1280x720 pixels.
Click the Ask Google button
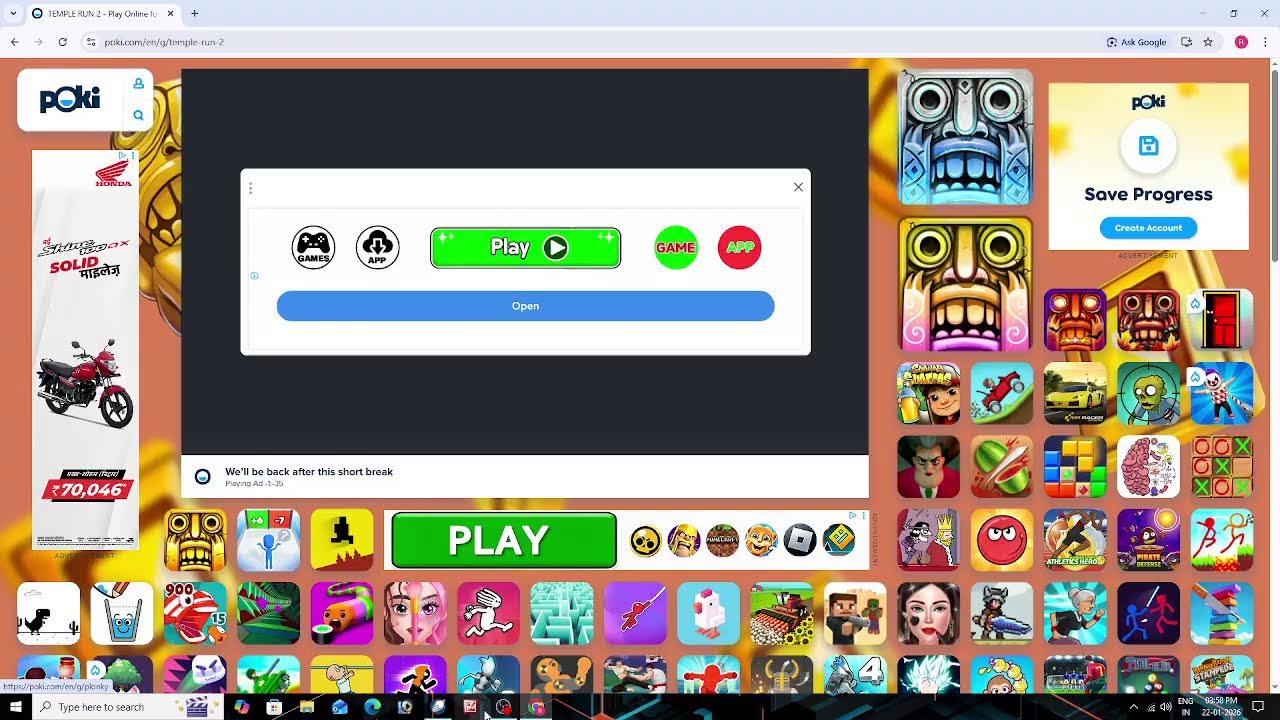coord(1136,42)
